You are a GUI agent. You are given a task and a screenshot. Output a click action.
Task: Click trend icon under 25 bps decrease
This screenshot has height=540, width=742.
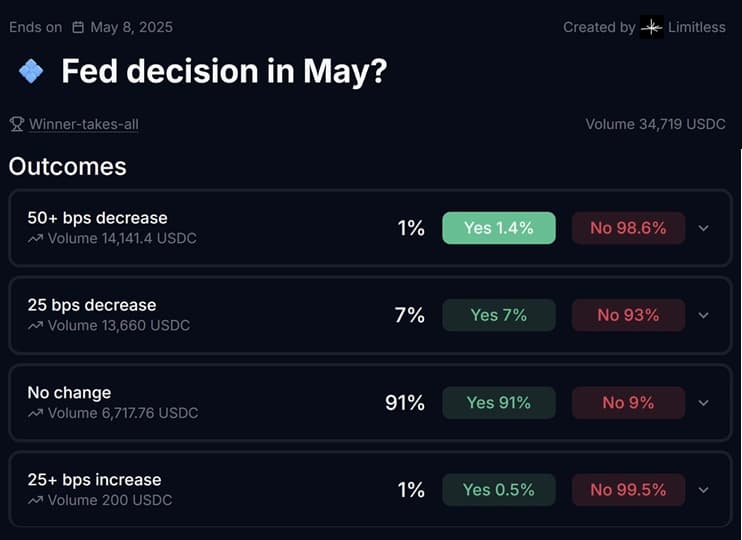tap(35, 326)
